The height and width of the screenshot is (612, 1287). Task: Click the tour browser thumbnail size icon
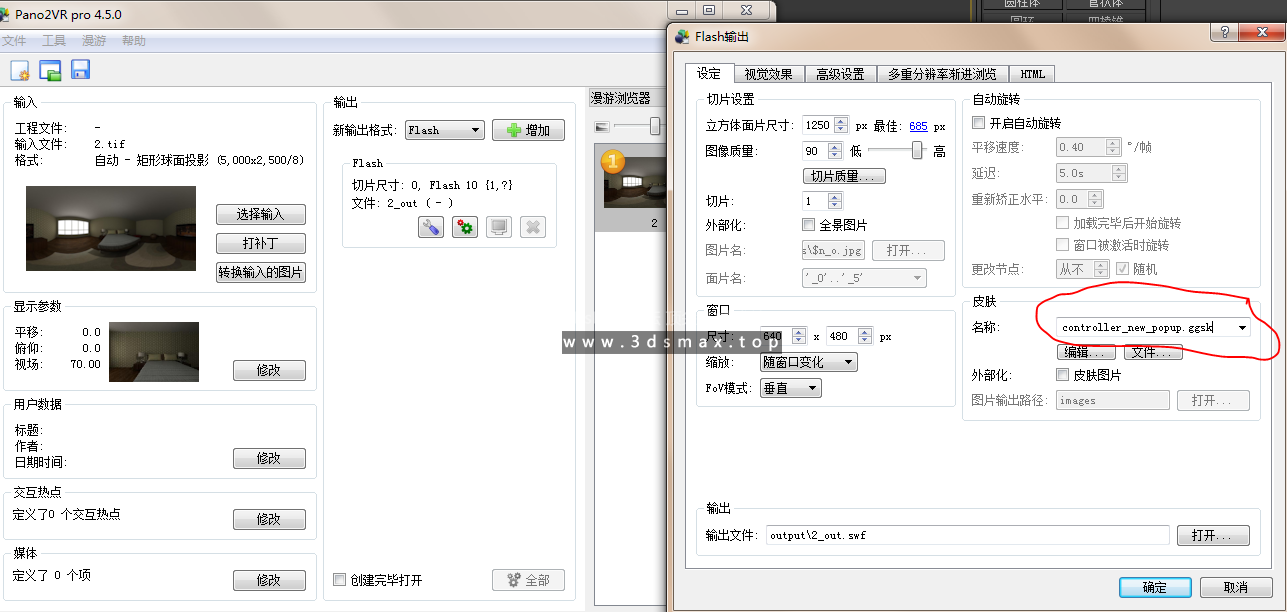pyautogui.click(x=601, y=126)
